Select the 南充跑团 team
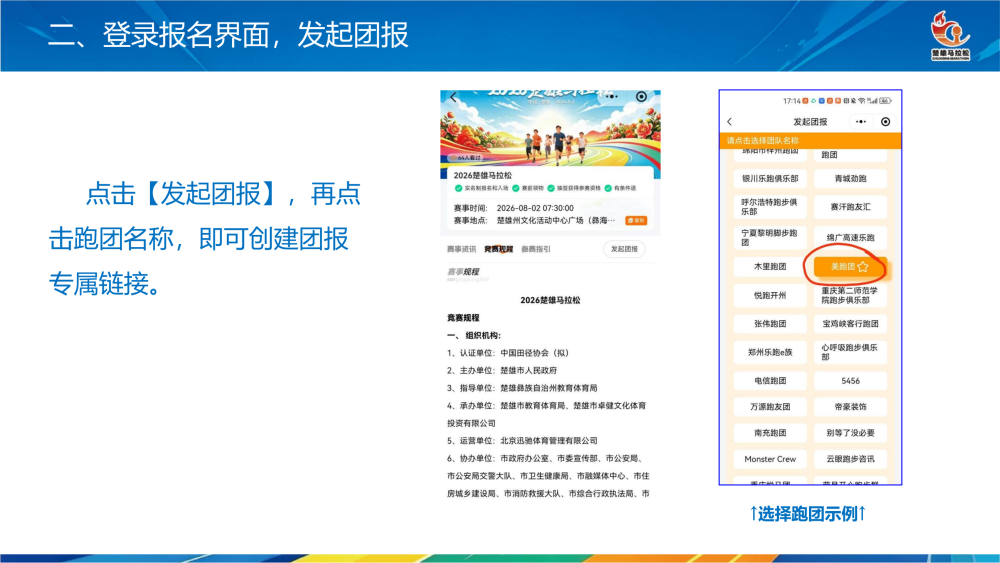Viewport: 1000px width, 563px height. pyautogui.click(x=770, y=433)
